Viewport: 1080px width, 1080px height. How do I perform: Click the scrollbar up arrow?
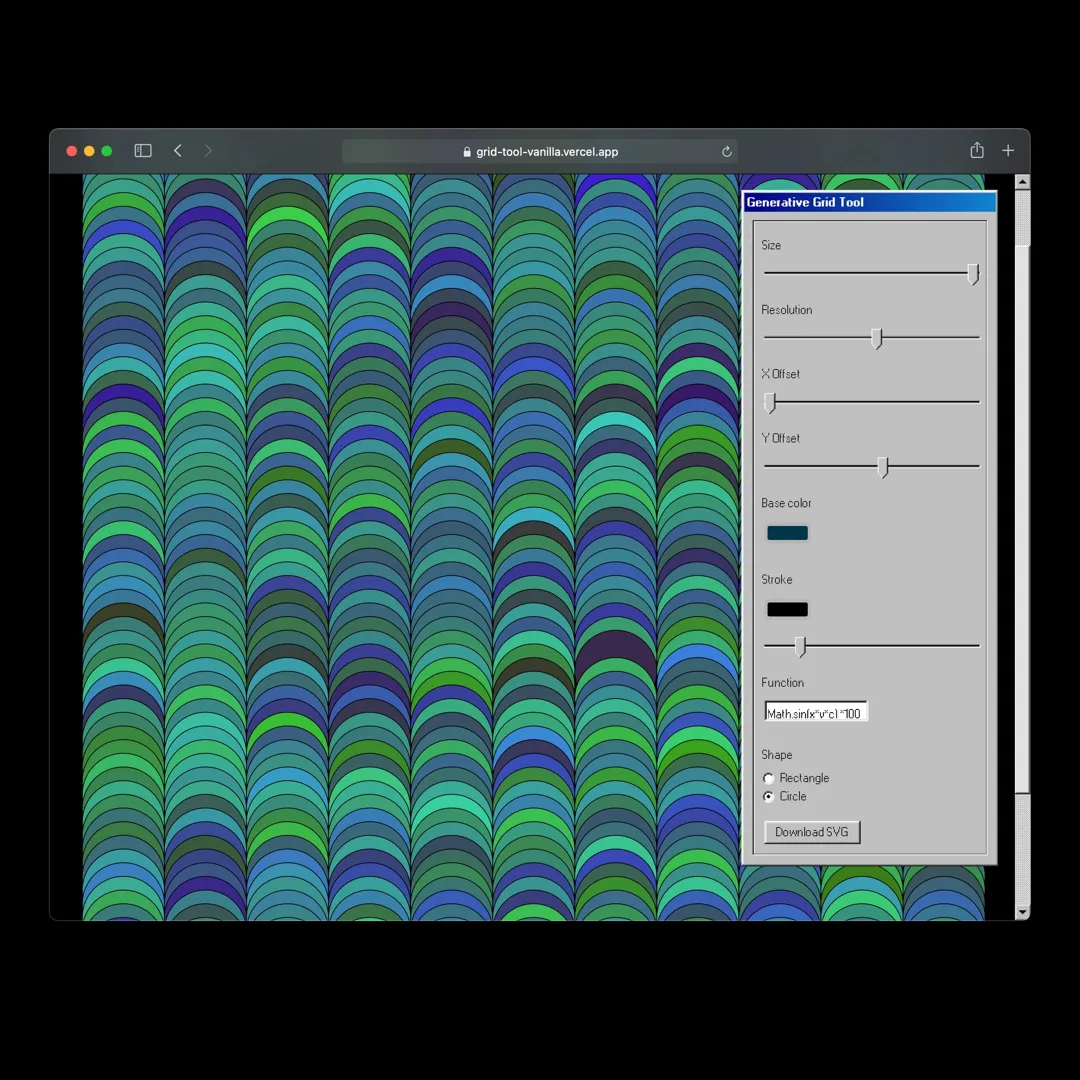pos(1022,182)
